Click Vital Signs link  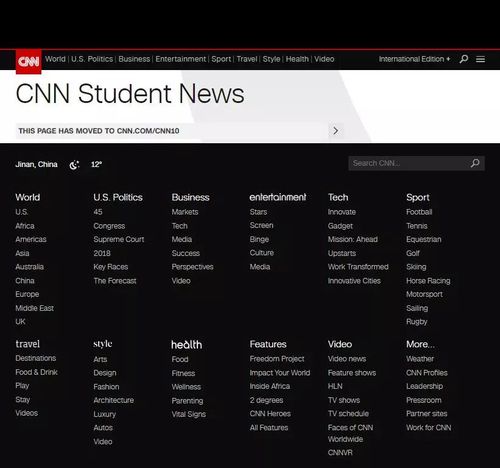[x=189, y=414]
